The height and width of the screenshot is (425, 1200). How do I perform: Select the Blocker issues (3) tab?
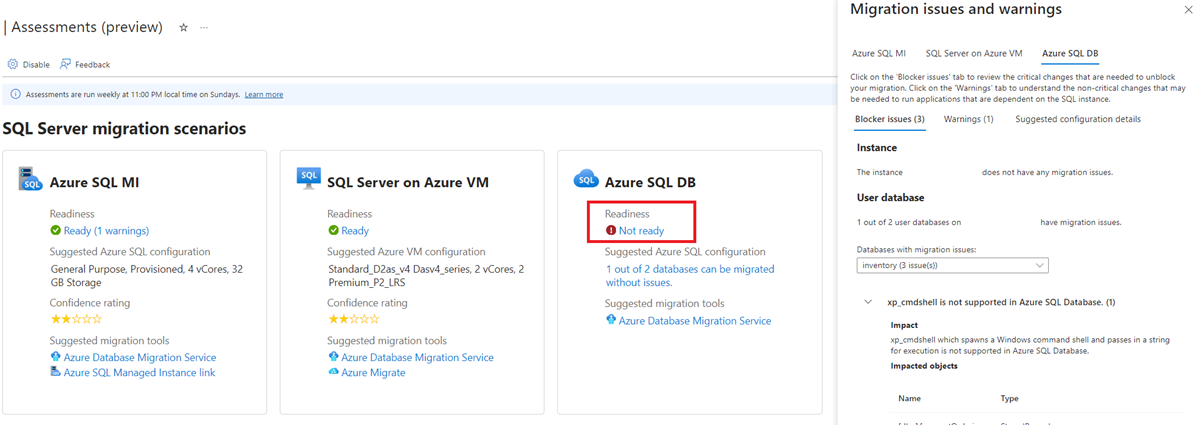(890, 119)
